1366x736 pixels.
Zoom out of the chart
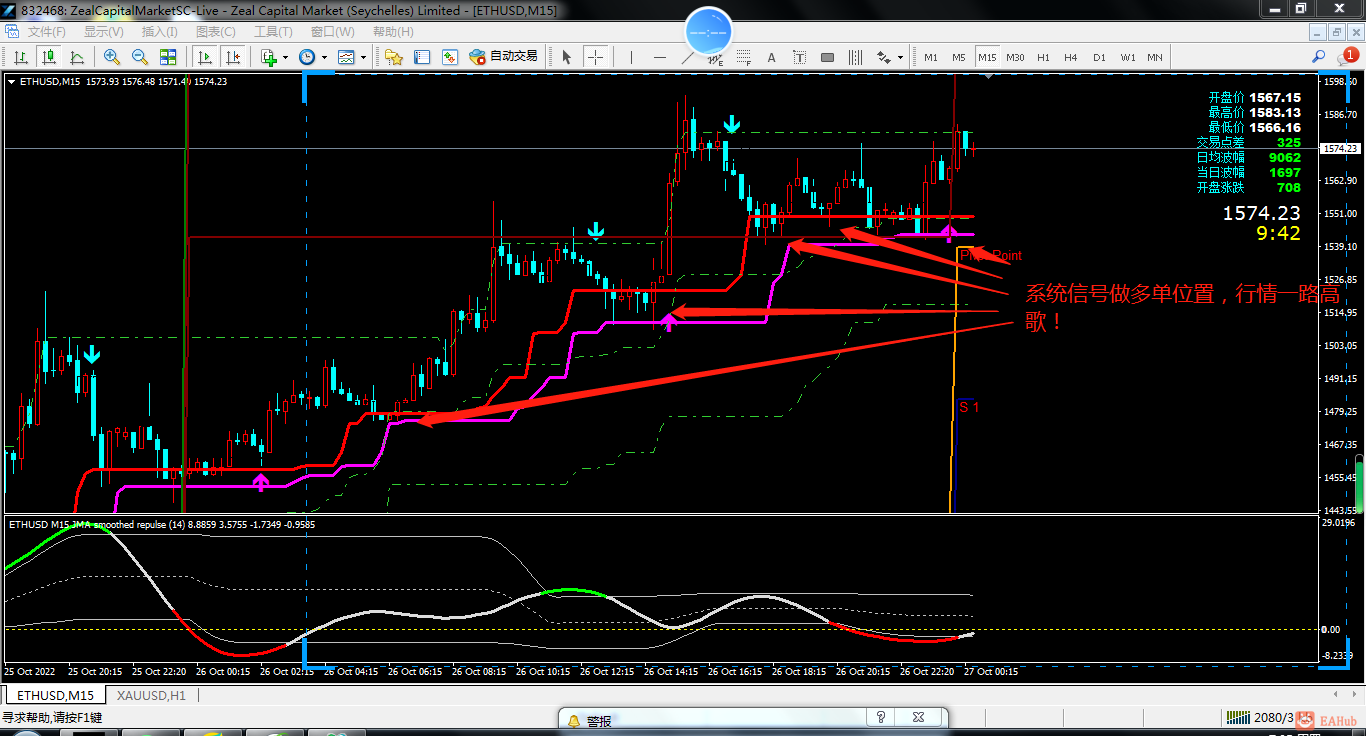140,57
